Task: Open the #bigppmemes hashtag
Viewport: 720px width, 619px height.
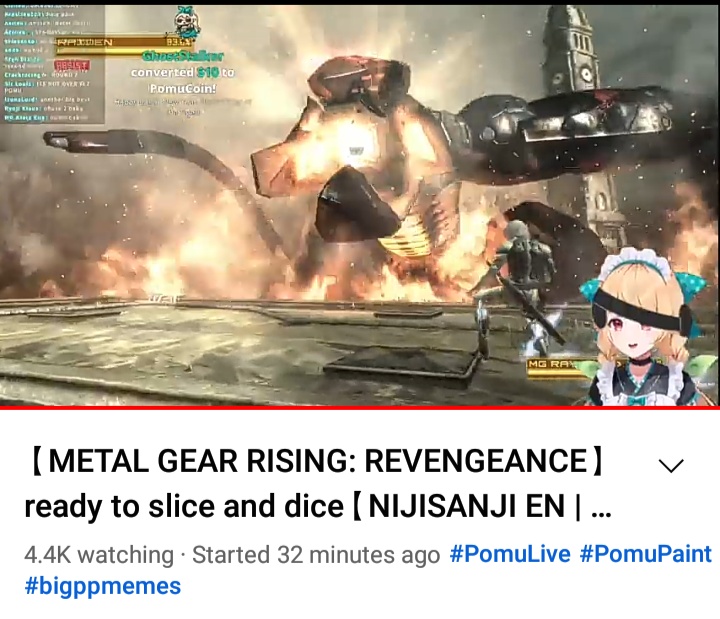Action: [x=103, y=586]
